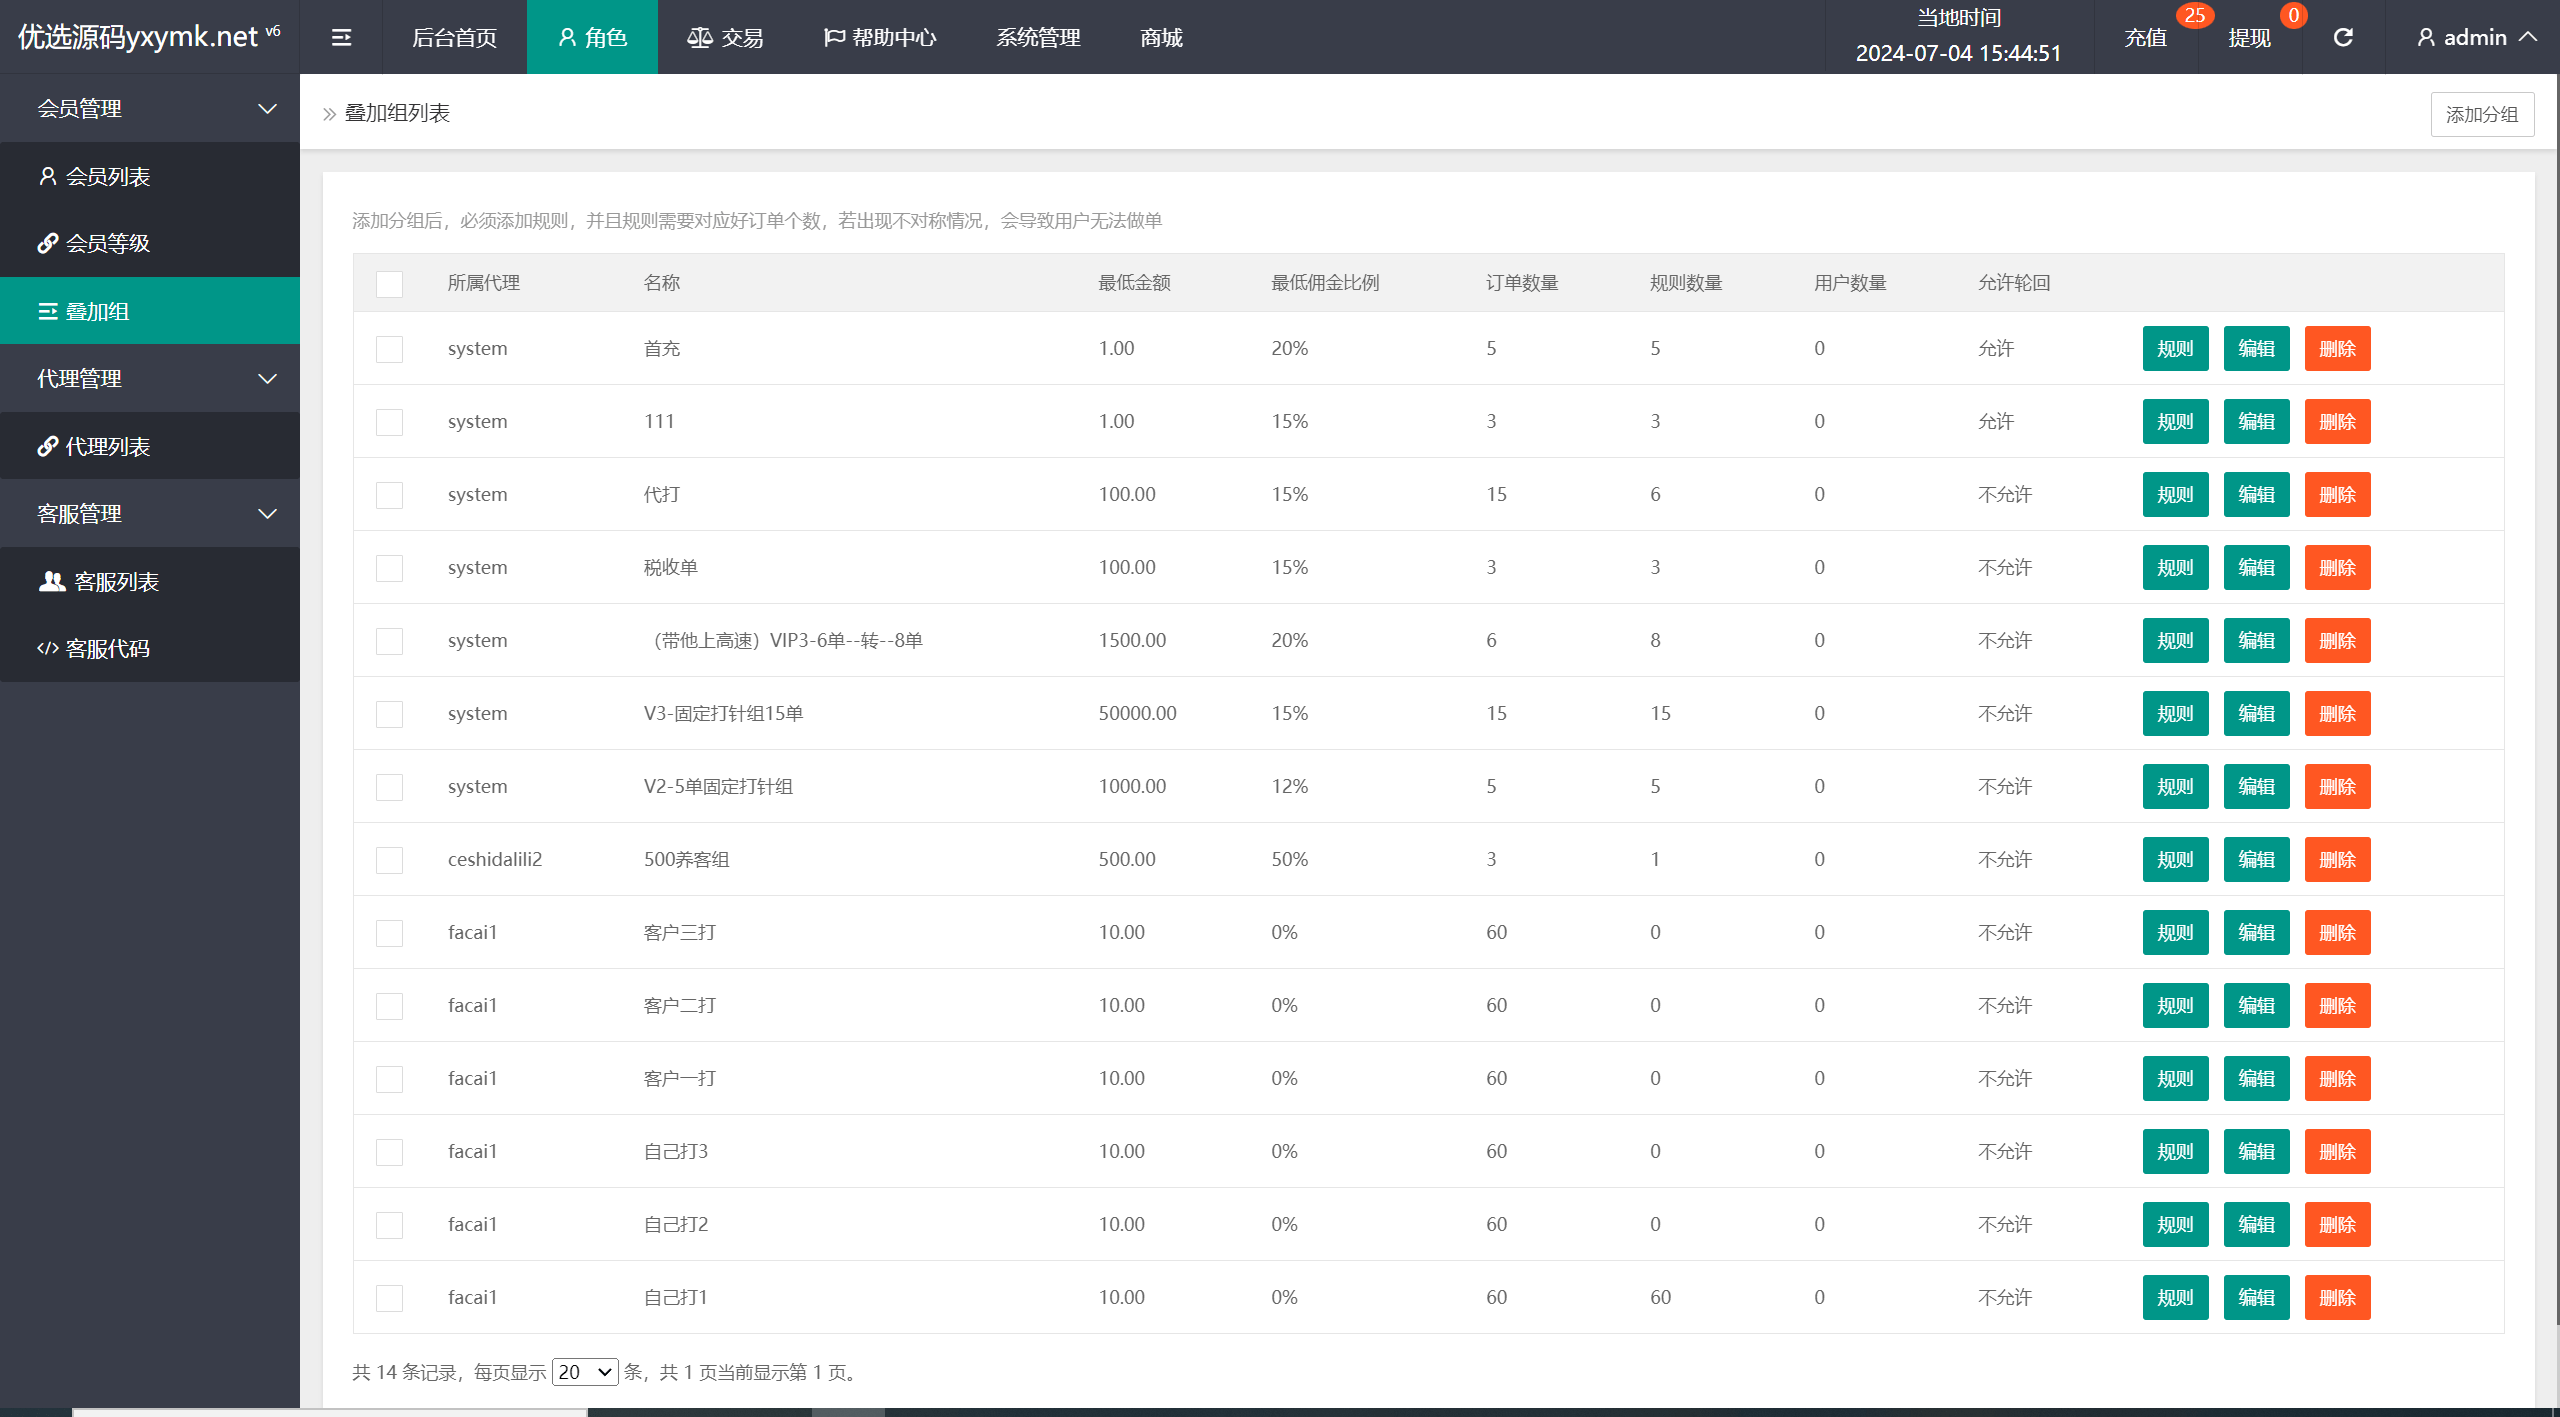
Task: Open the 系统管理 top menu
Action: [x=1038, y=37]
